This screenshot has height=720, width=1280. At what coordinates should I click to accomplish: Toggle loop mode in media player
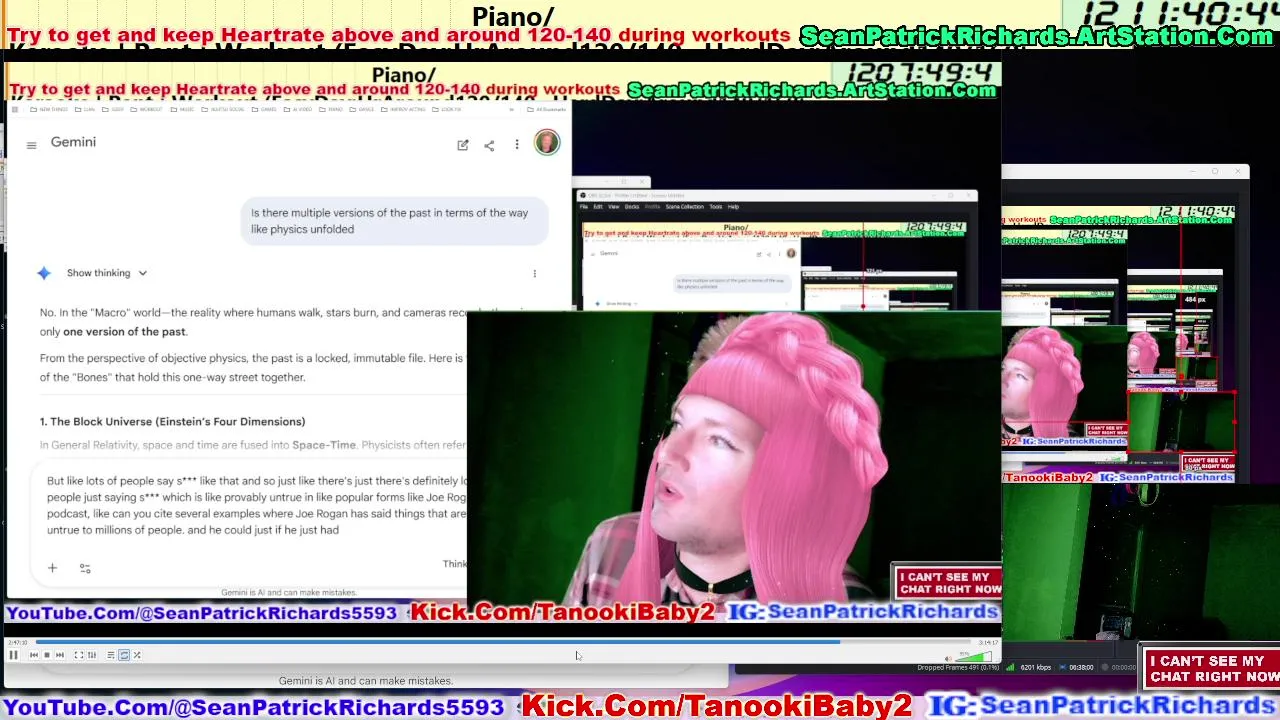[124, 655]
